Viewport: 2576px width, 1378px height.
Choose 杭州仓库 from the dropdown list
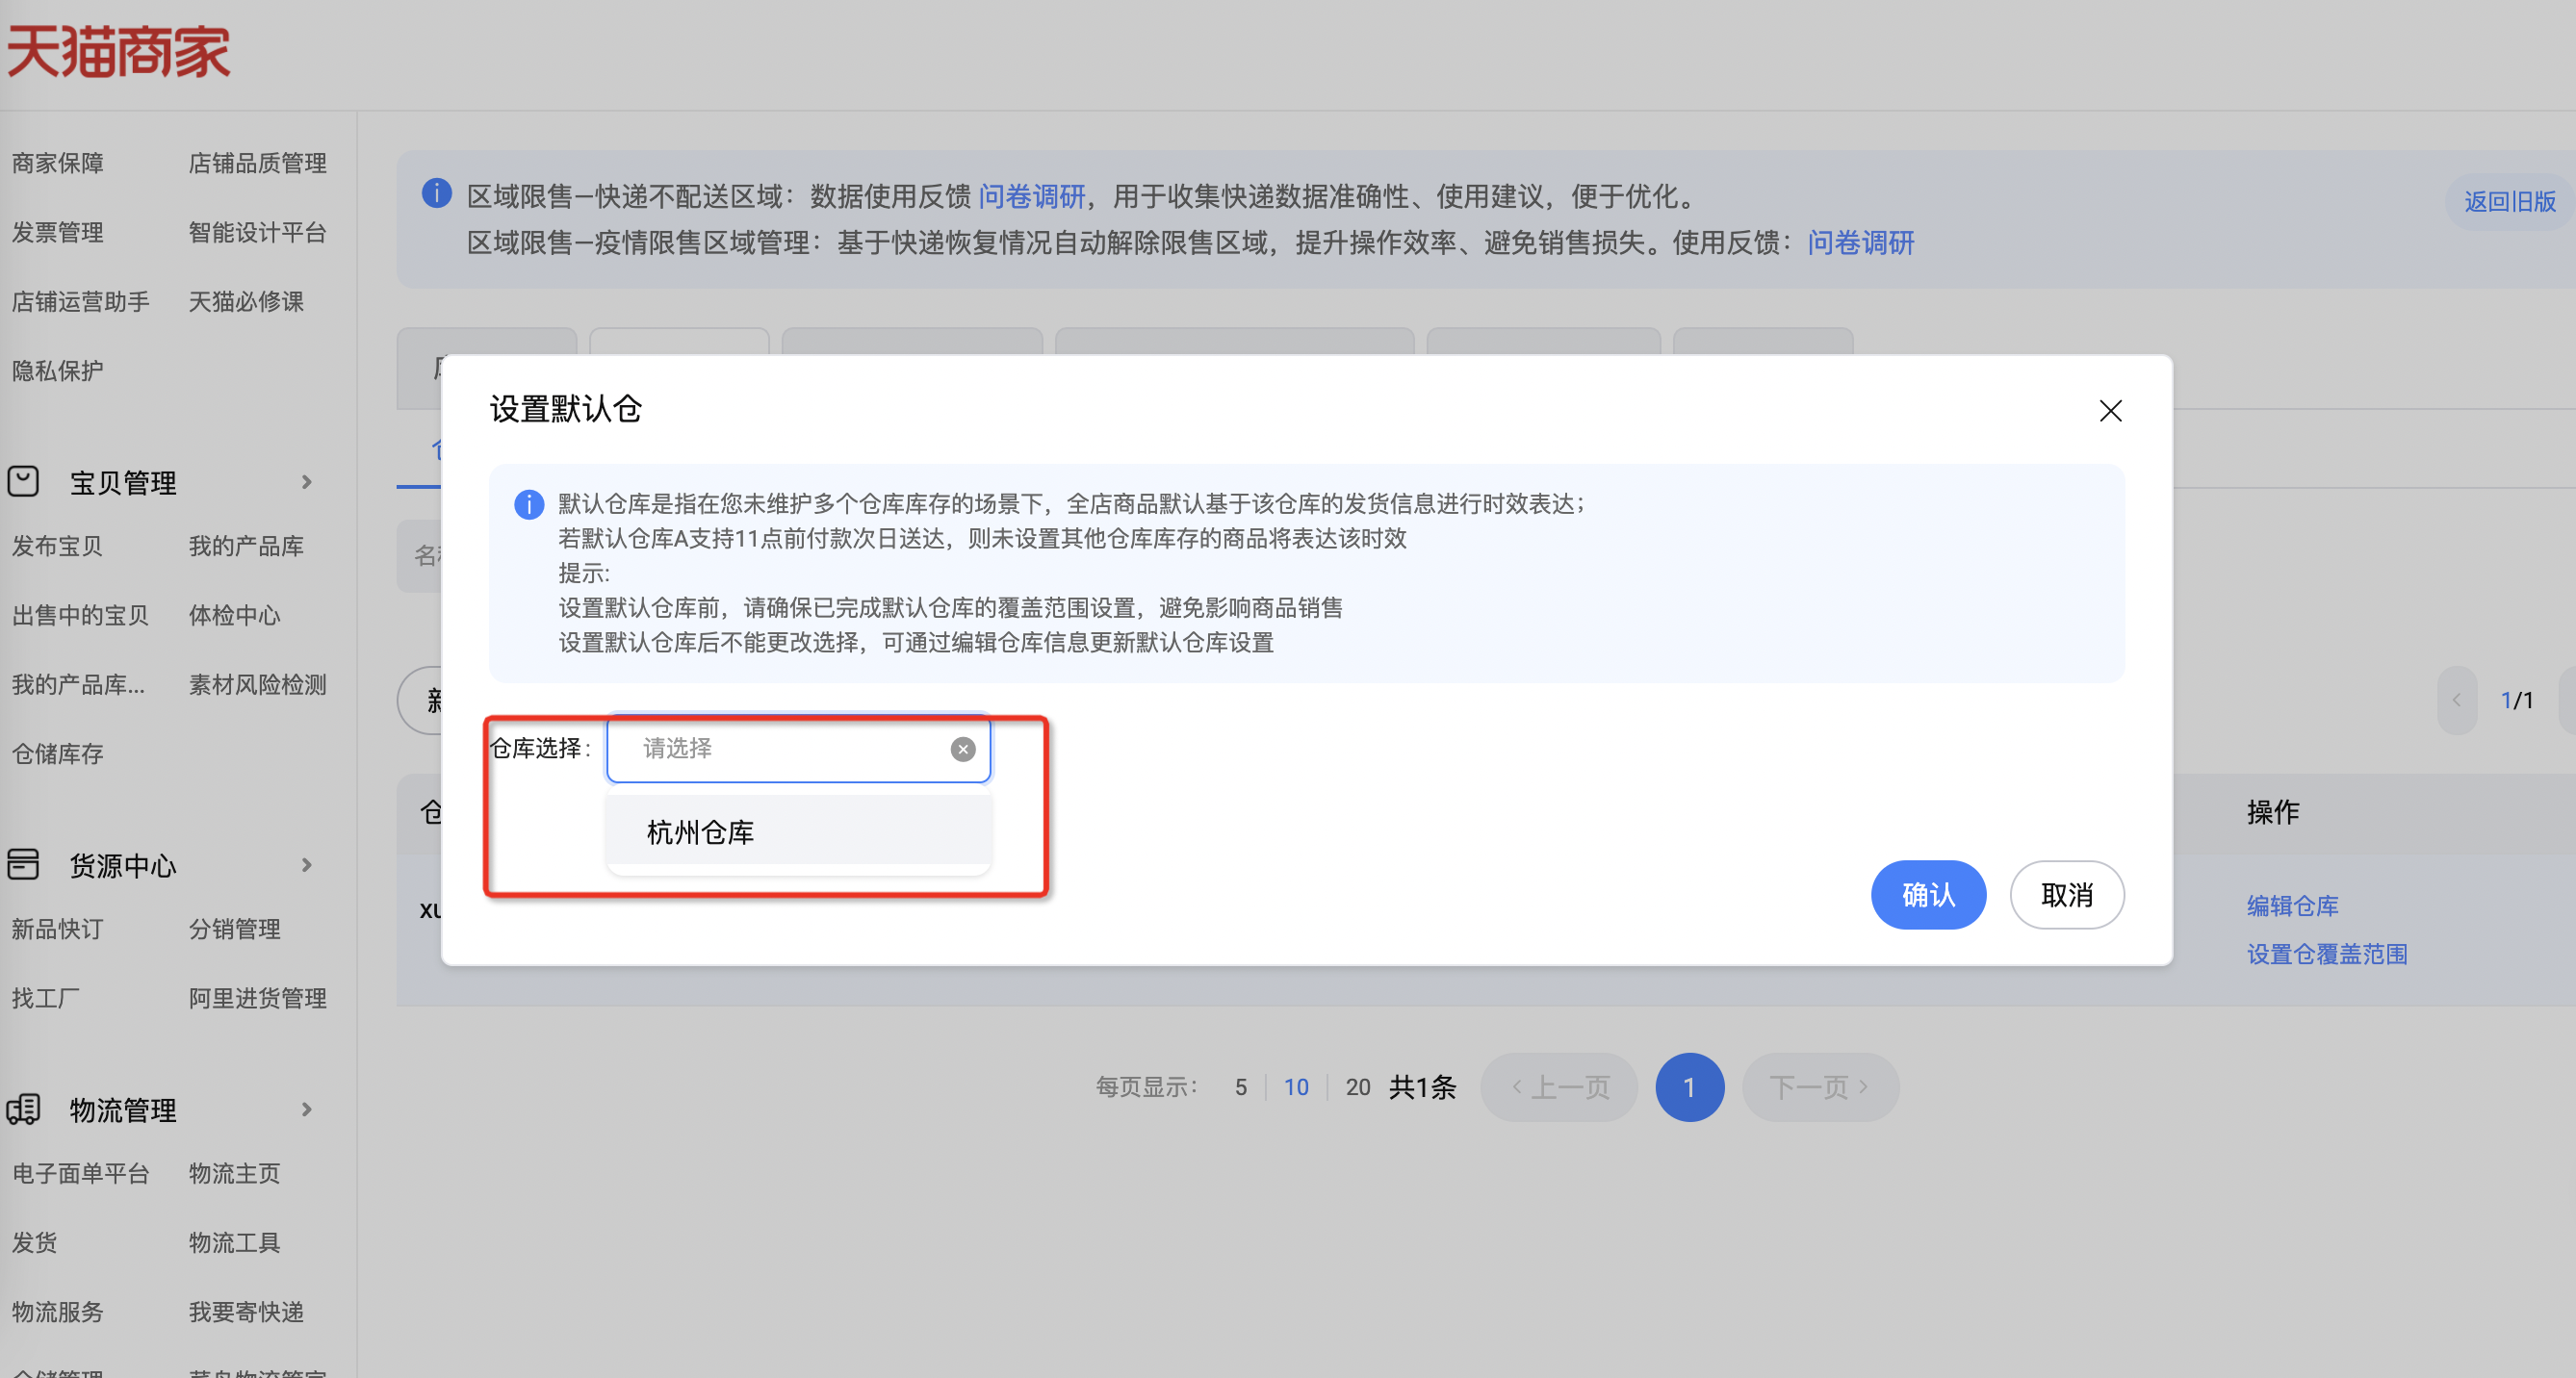[798, 831]
